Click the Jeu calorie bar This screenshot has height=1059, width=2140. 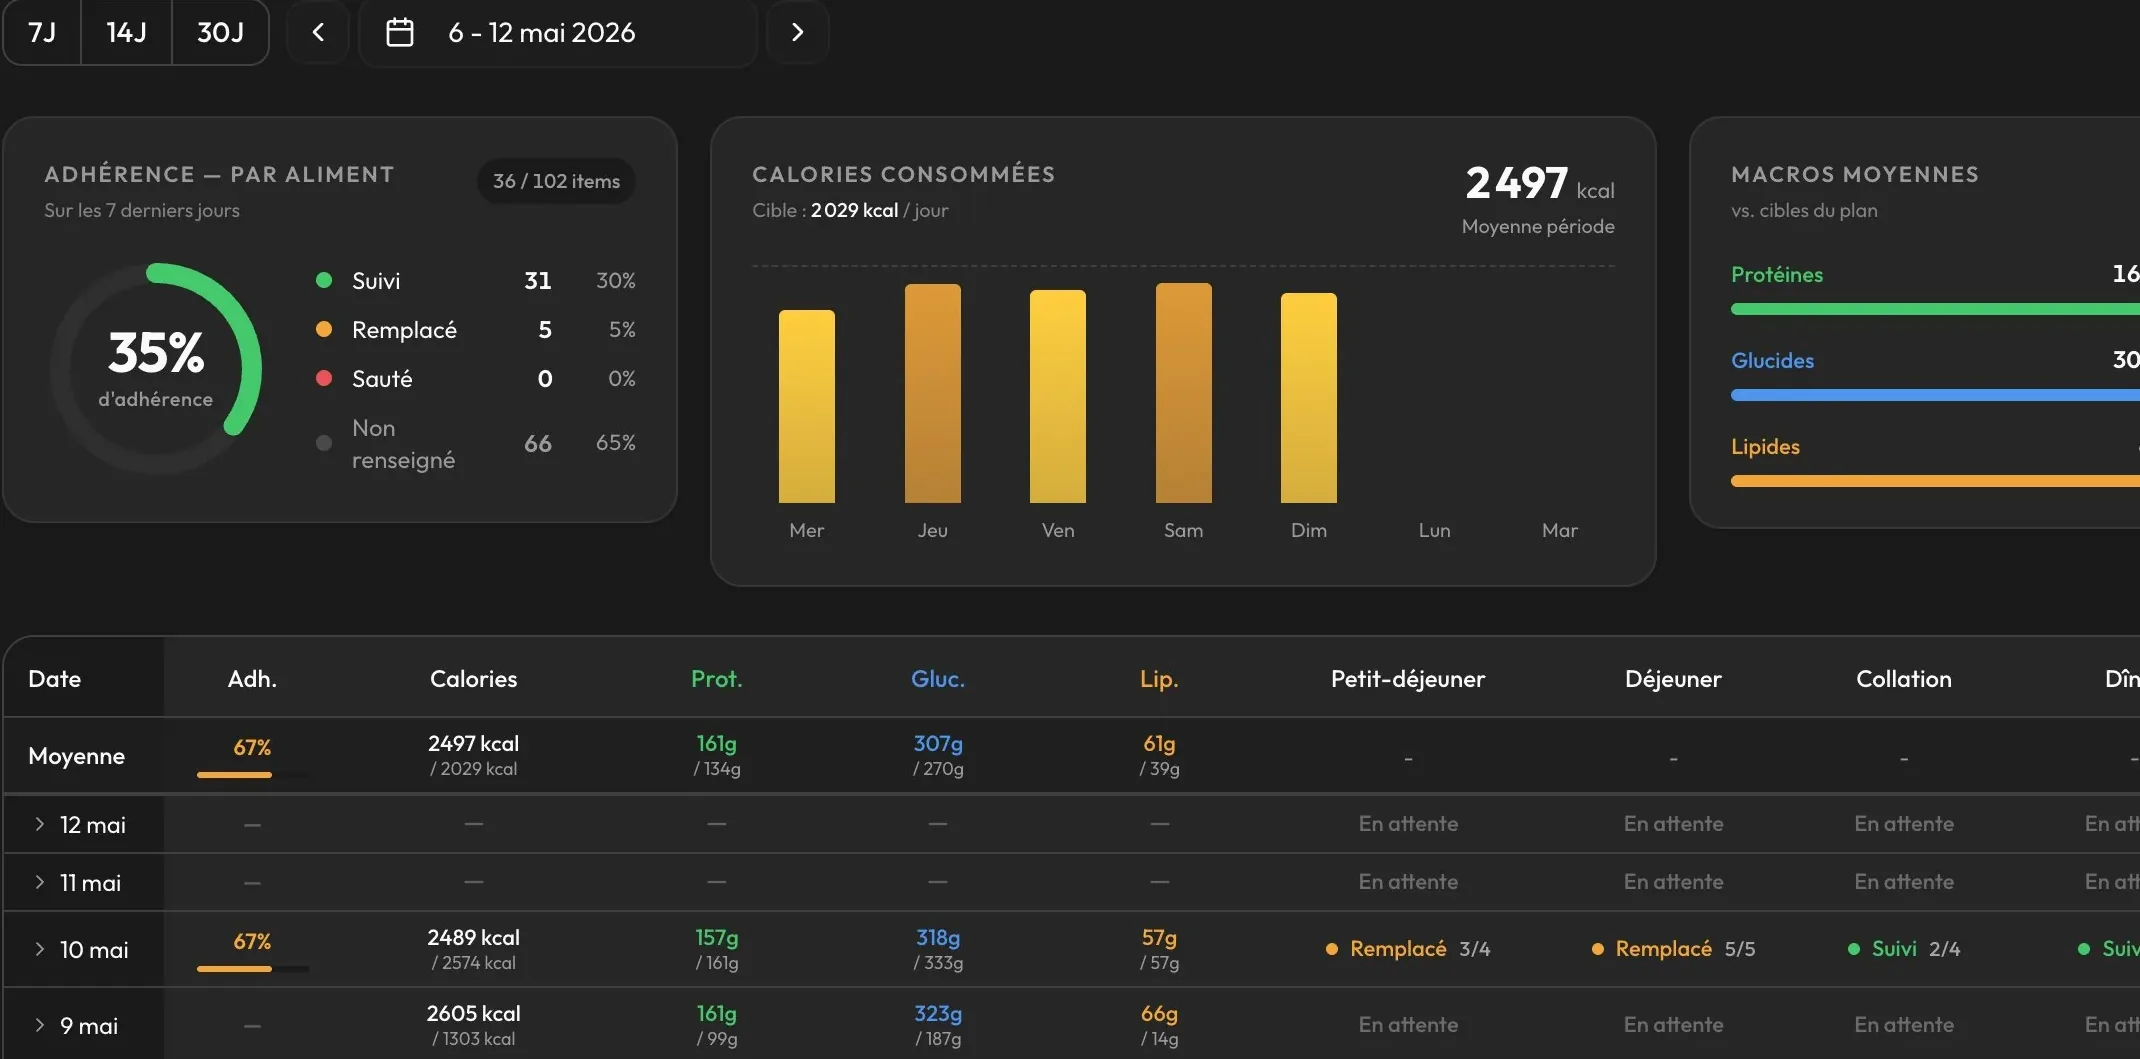[x=933, y=393]
